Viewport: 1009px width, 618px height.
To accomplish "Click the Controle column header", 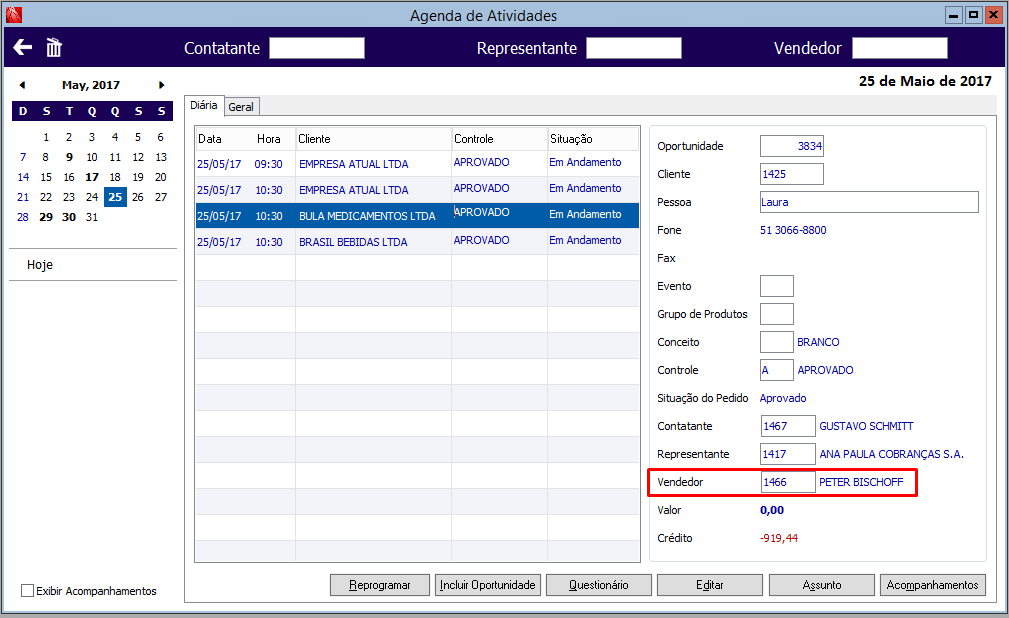I will [x=499, y=139].
